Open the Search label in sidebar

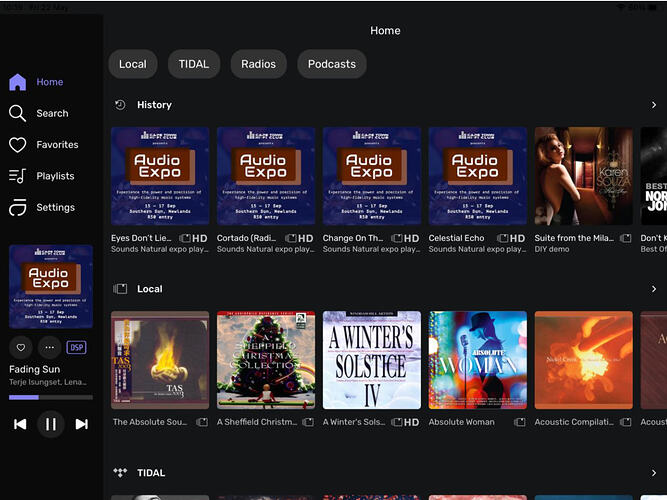pyautogui.click(x=52, y=113)
